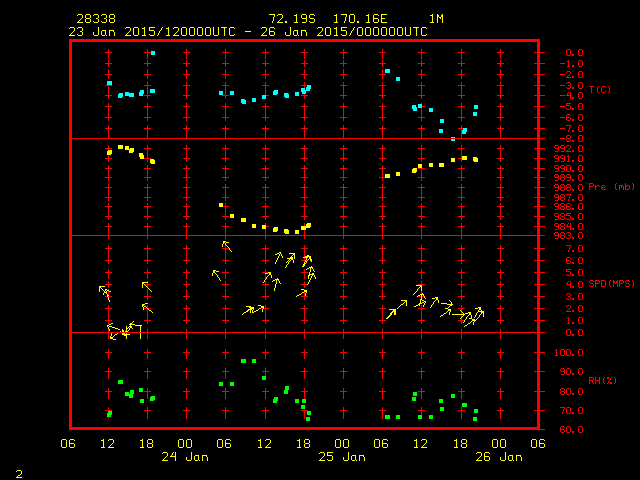Screen dimensions: 640x480
Task: Click the 985.0 pressure tick value
Action: tap(569, 217)
